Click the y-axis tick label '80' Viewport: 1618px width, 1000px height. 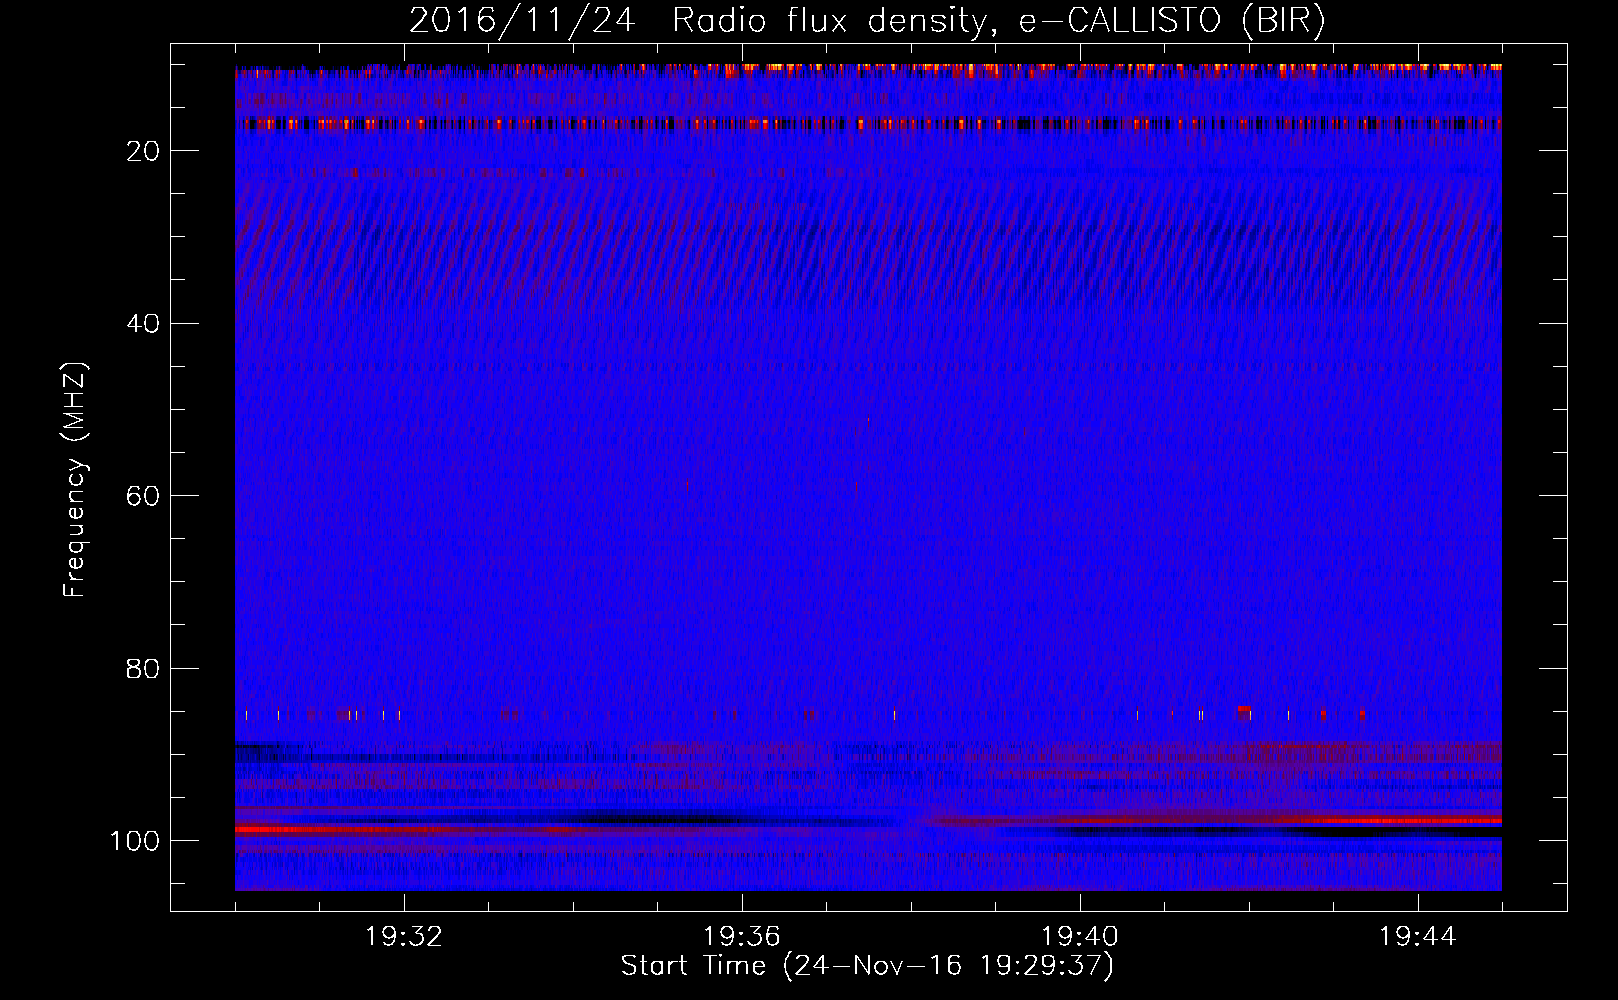point(143,668)
